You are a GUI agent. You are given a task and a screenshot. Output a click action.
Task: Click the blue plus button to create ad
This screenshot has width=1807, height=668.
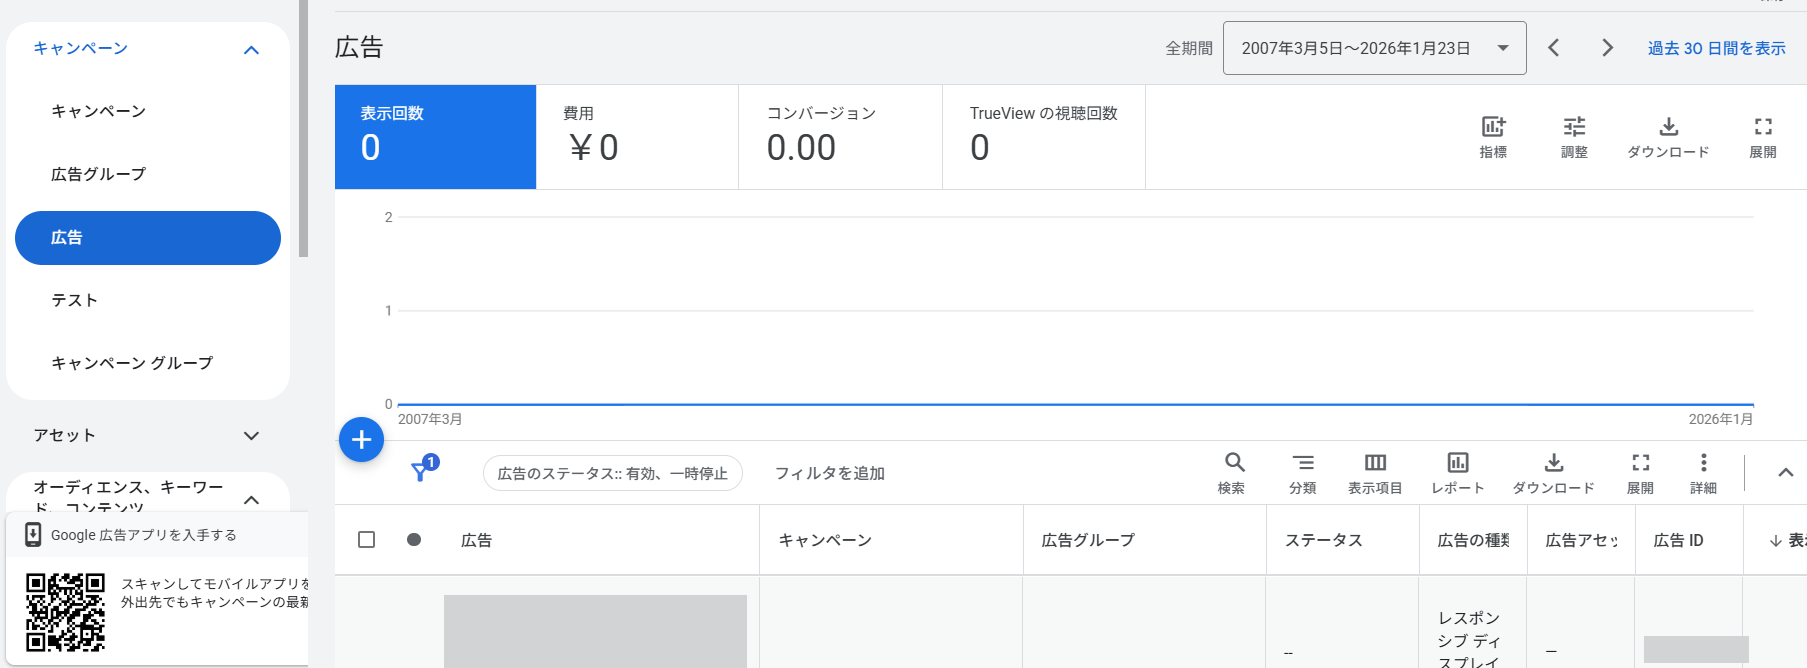[361, 440]
